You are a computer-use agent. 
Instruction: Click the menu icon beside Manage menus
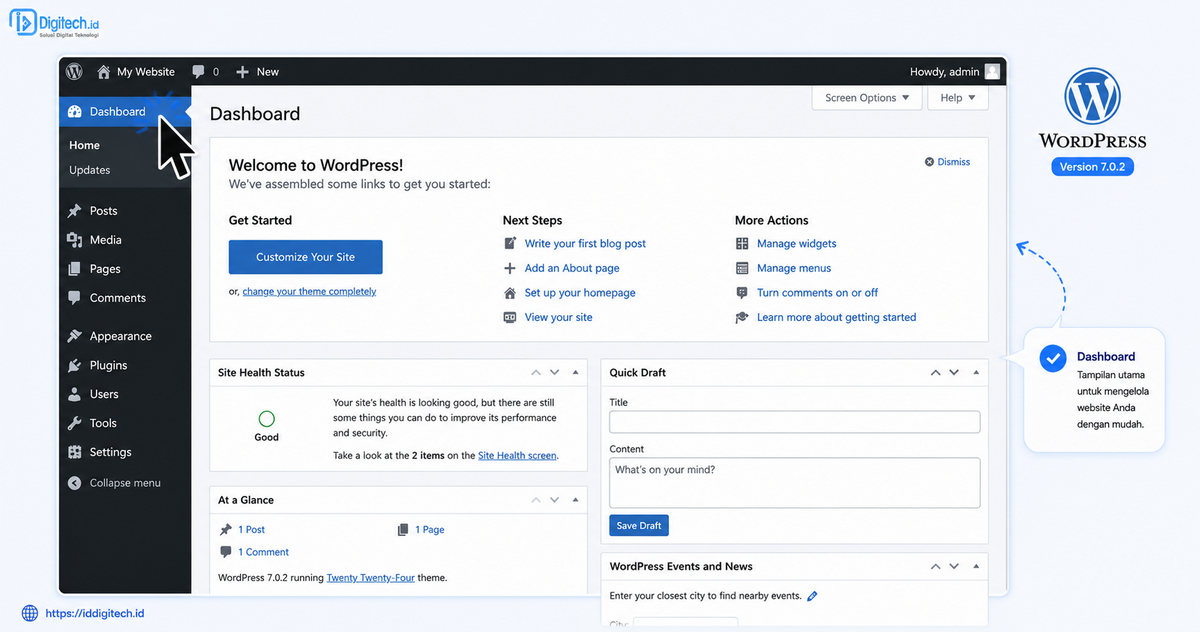pos(742,268)
